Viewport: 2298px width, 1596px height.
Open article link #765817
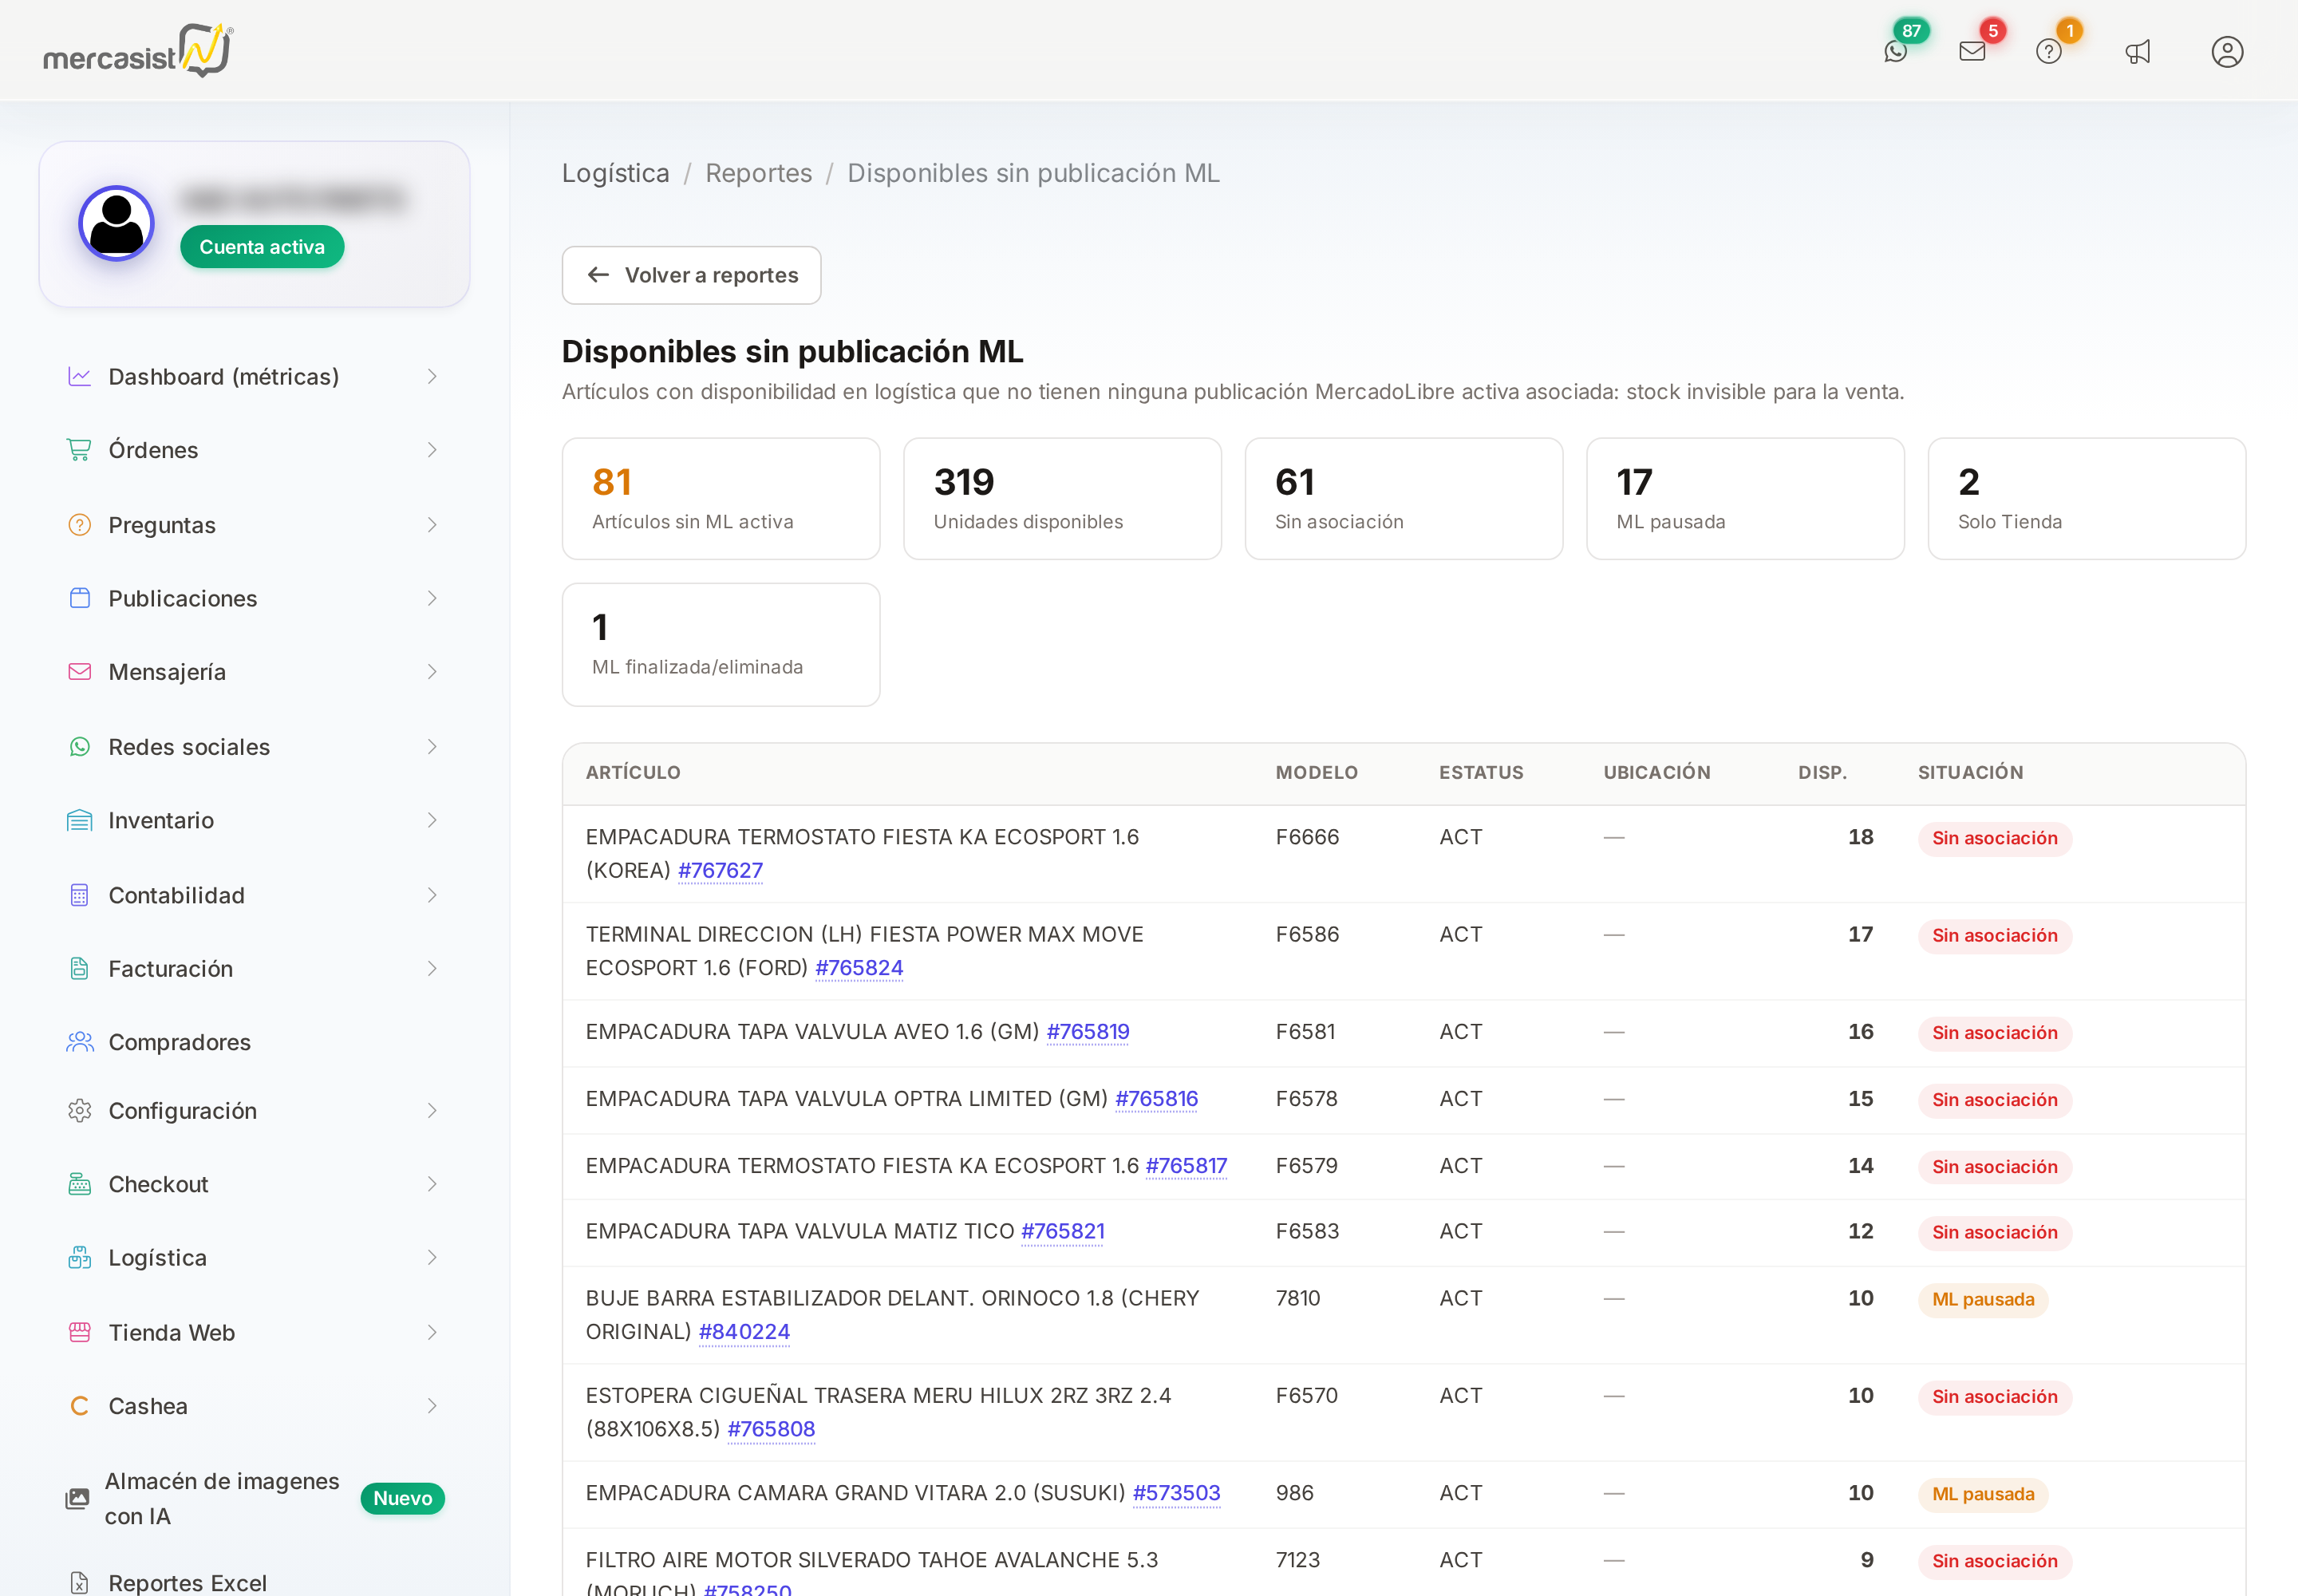point(1186,1166)
